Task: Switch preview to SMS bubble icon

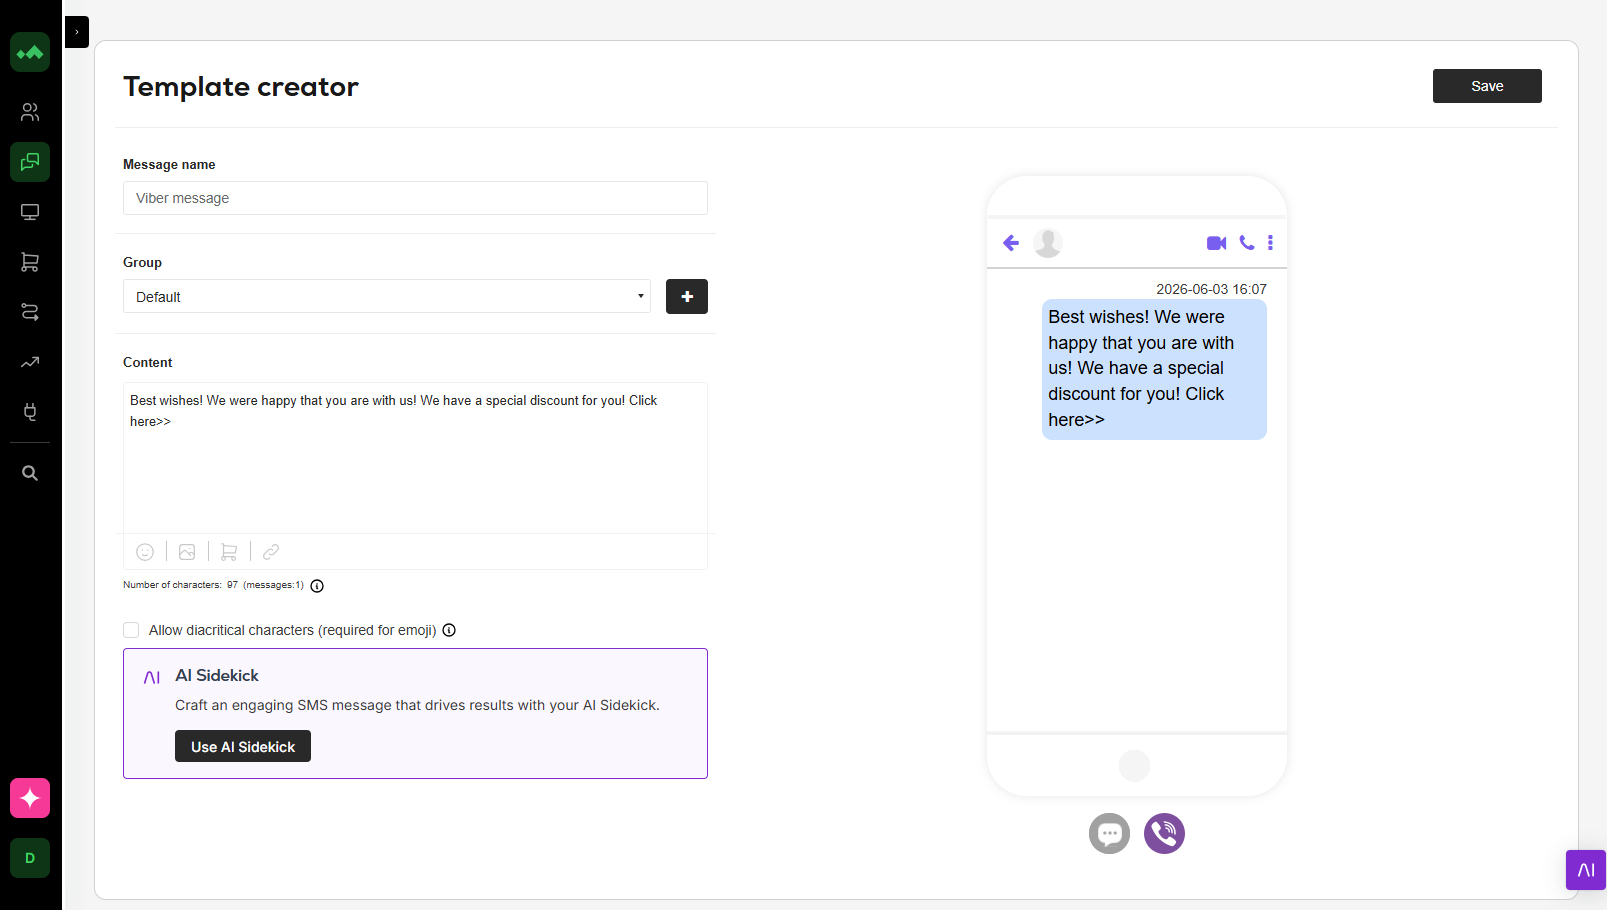Action: pyautogui.click(x=1109, y=833)
